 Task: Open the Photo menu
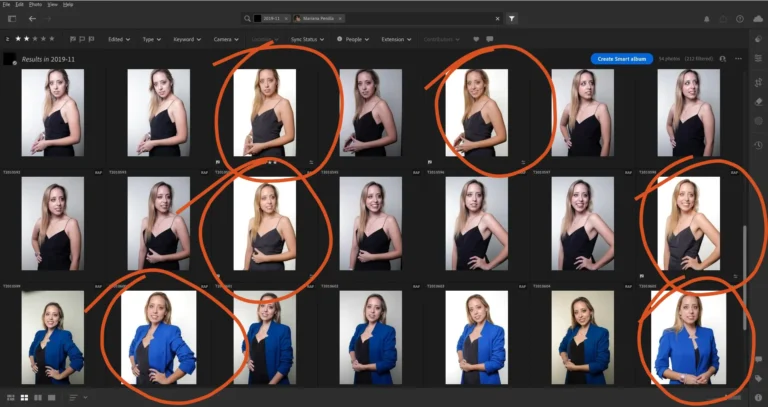tap(37, 4)
